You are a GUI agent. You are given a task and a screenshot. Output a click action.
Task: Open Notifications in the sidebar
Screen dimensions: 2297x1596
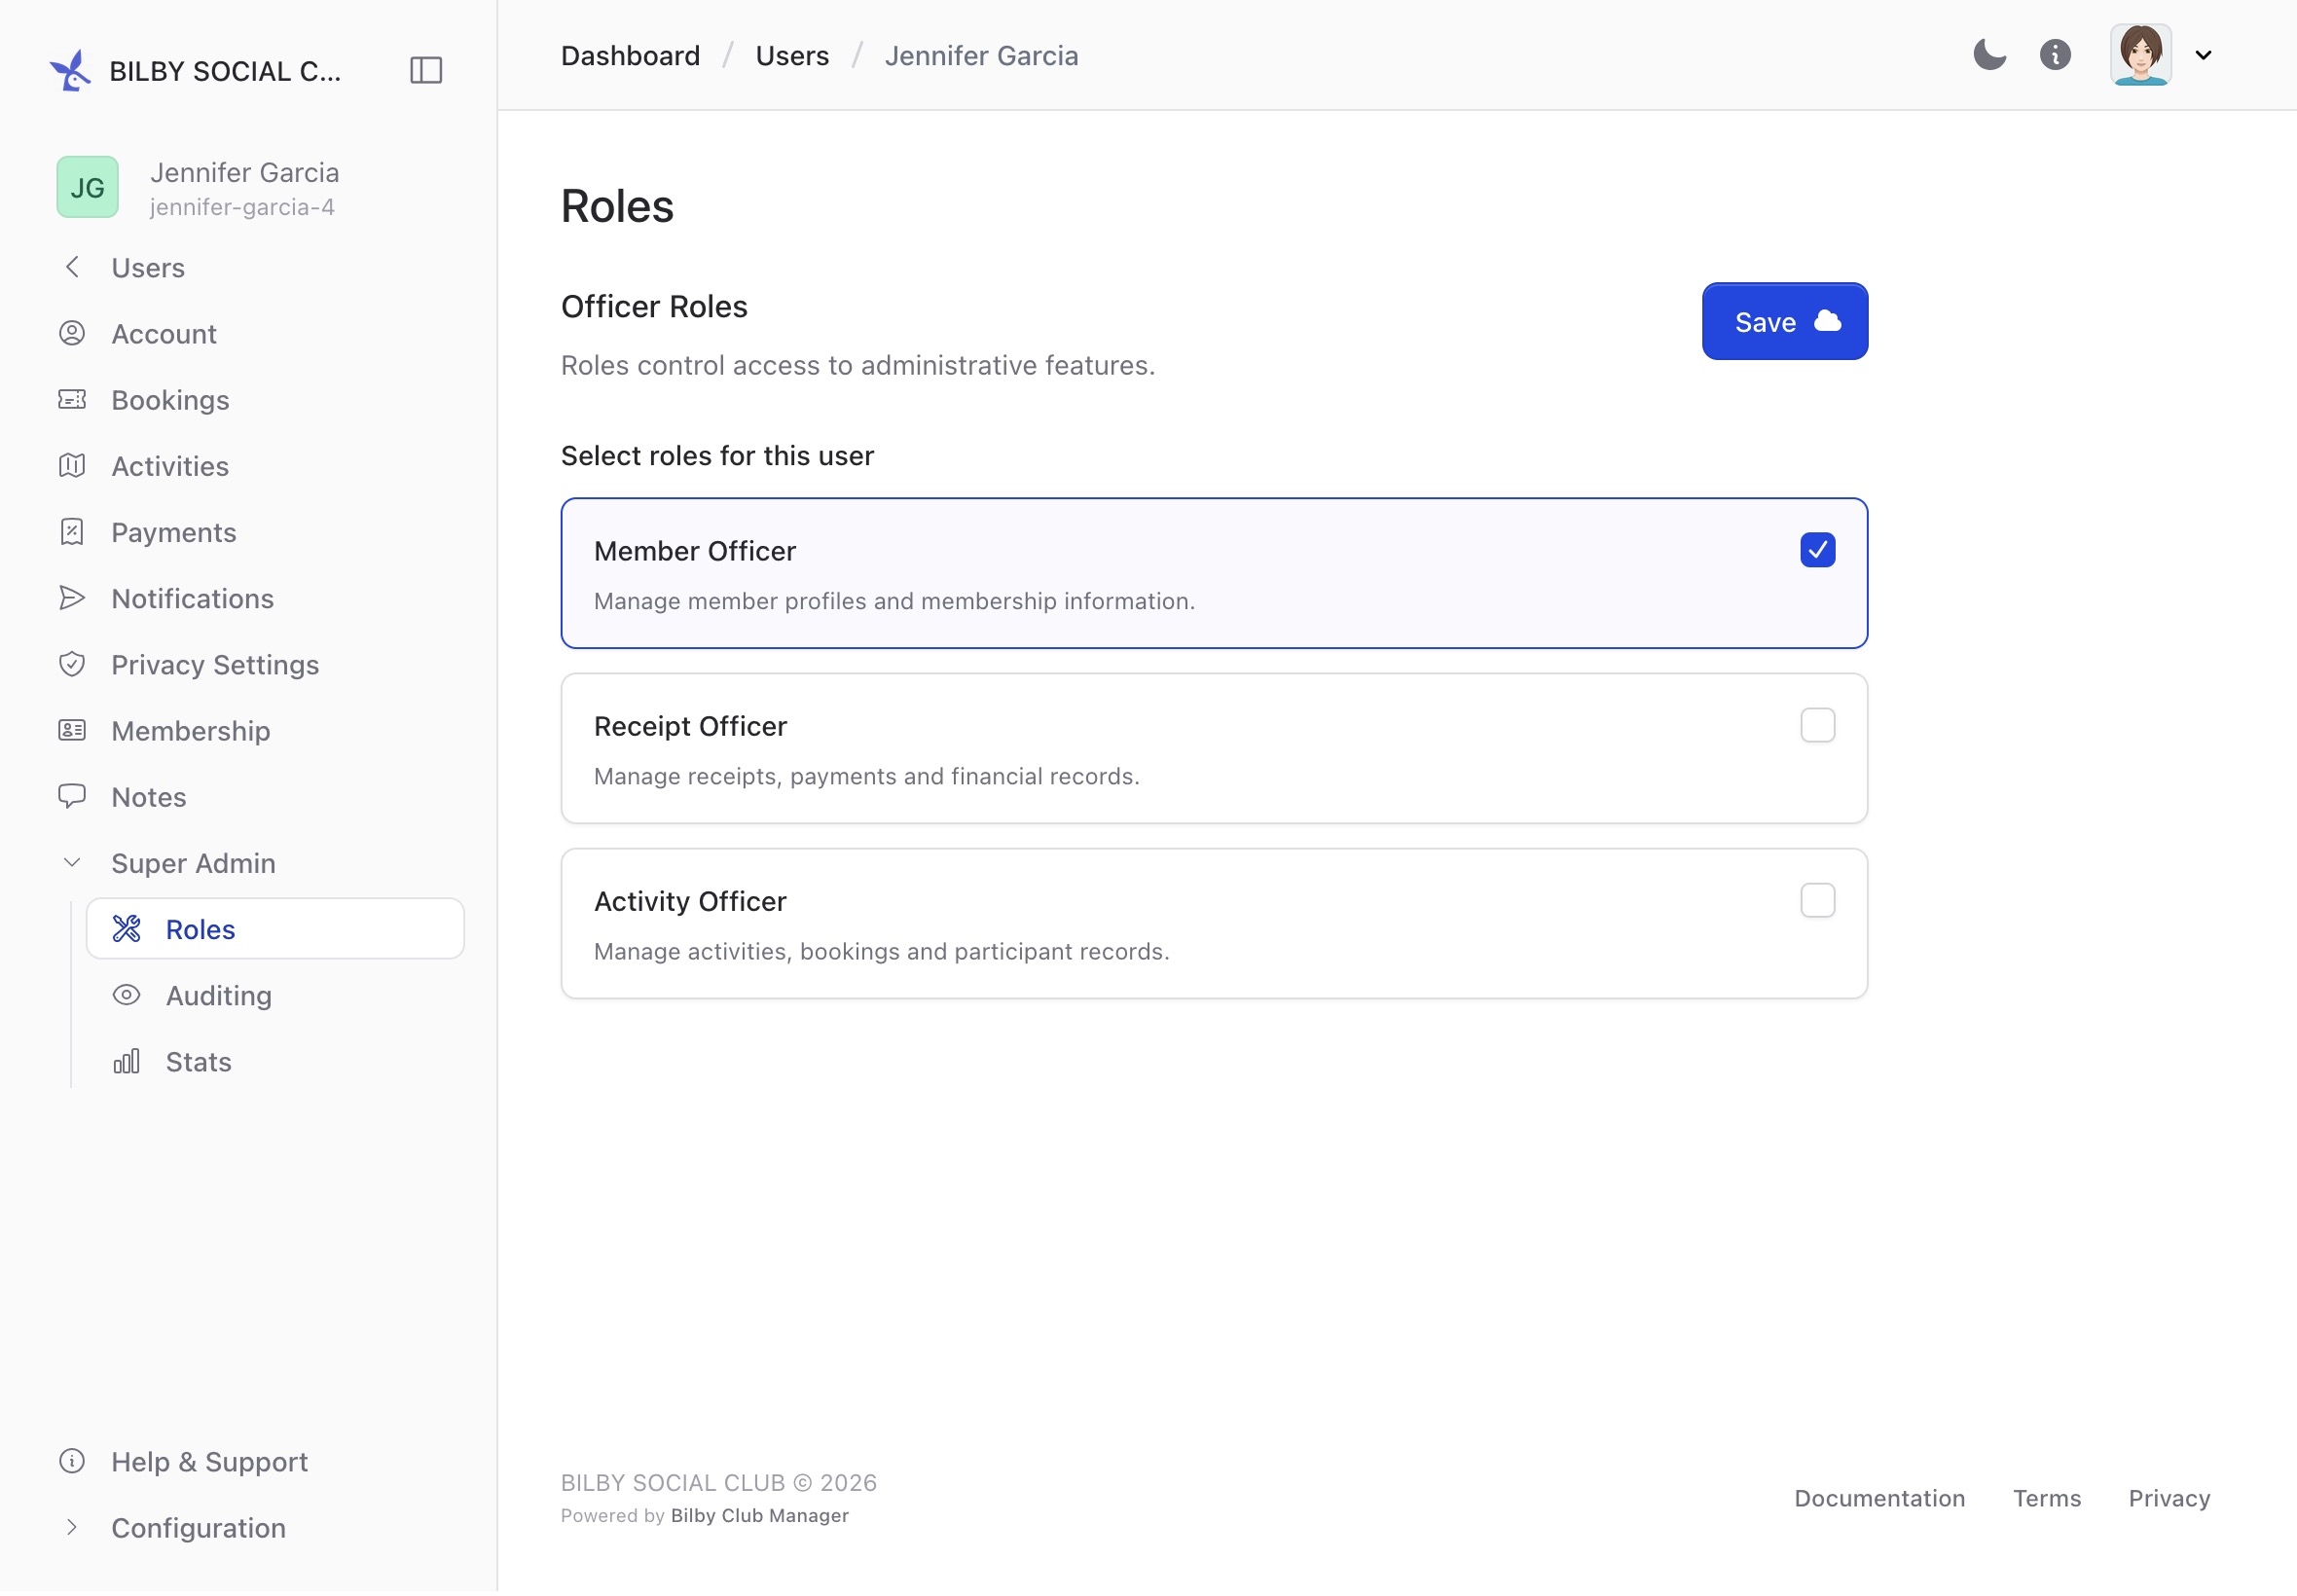[x=193, y=598]
